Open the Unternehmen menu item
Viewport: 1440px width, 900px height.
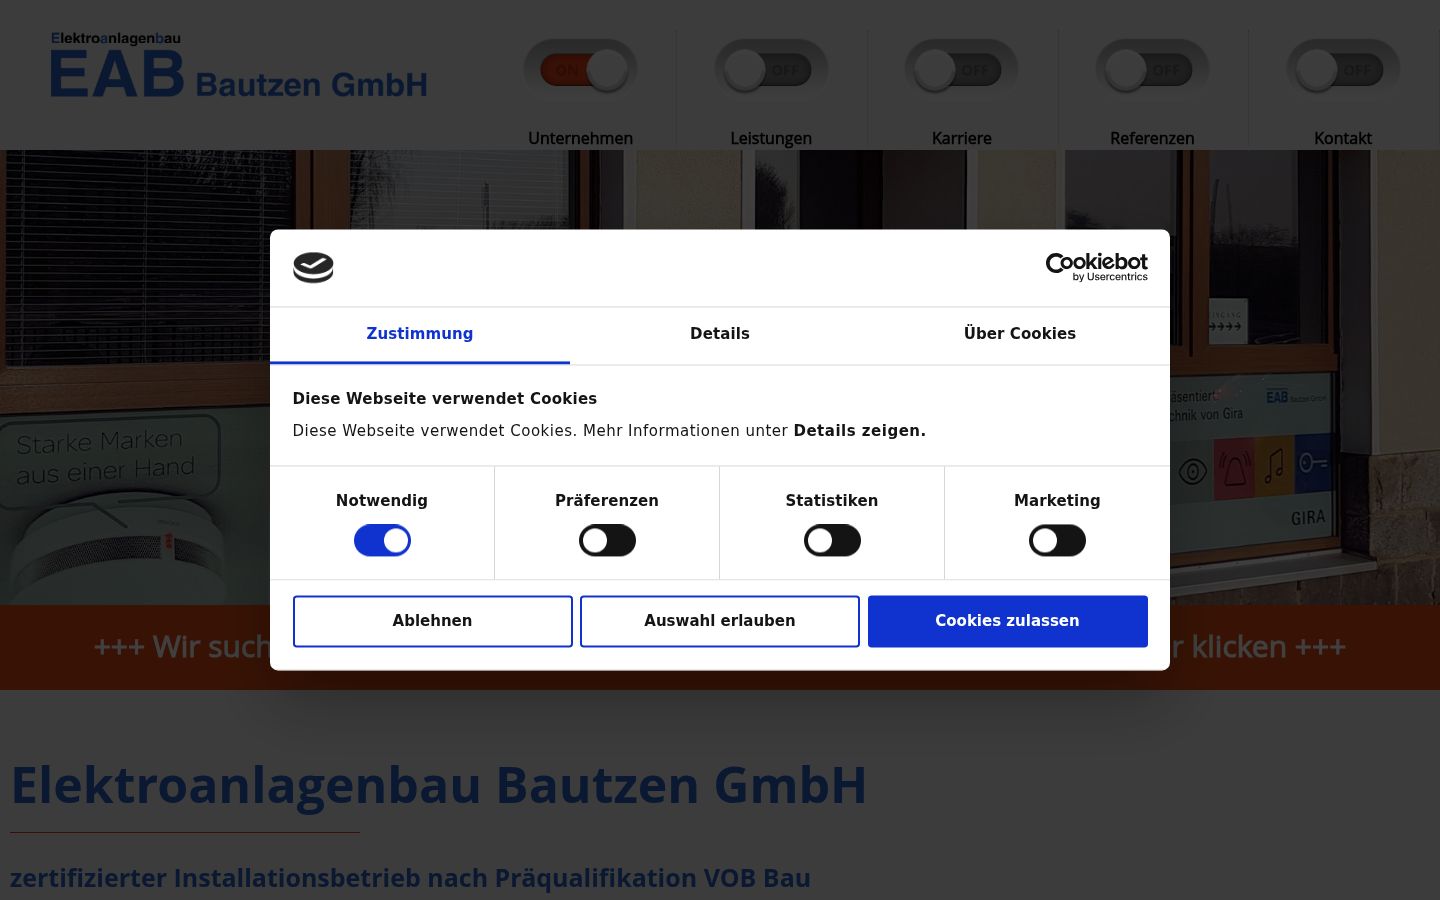click(x=580, y=138)
